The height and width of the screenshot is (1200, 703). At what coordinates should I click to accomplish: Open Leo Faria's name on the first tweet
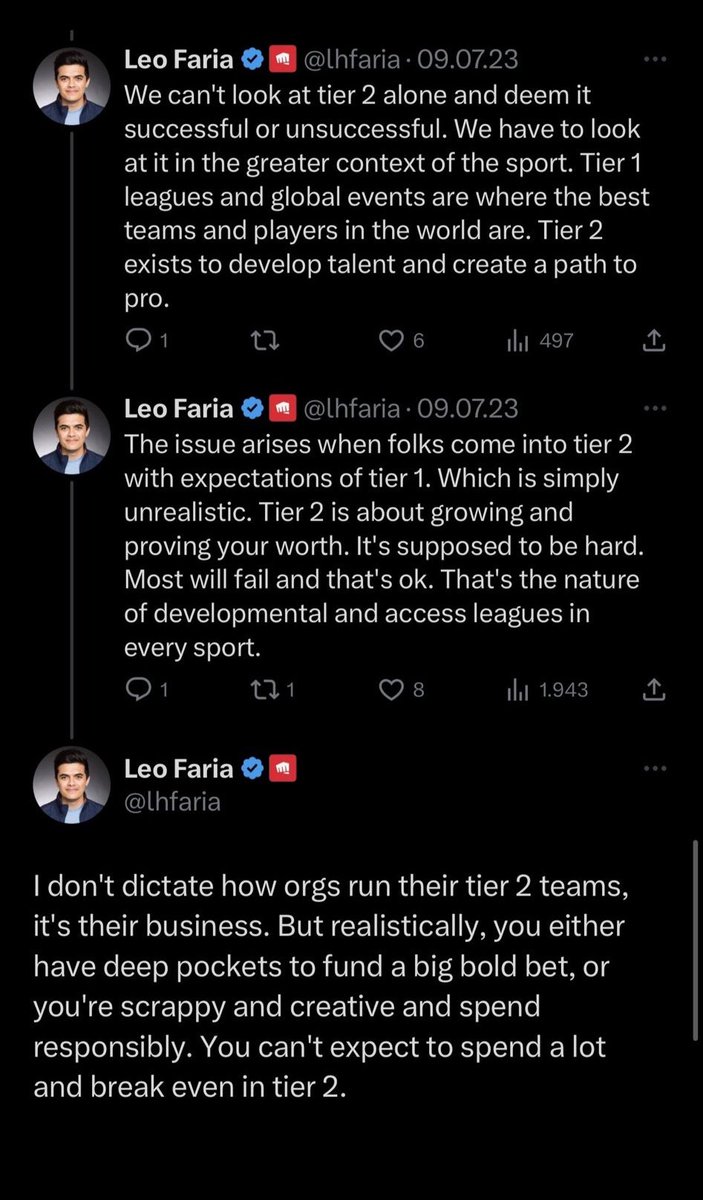(x=179, y=59)
